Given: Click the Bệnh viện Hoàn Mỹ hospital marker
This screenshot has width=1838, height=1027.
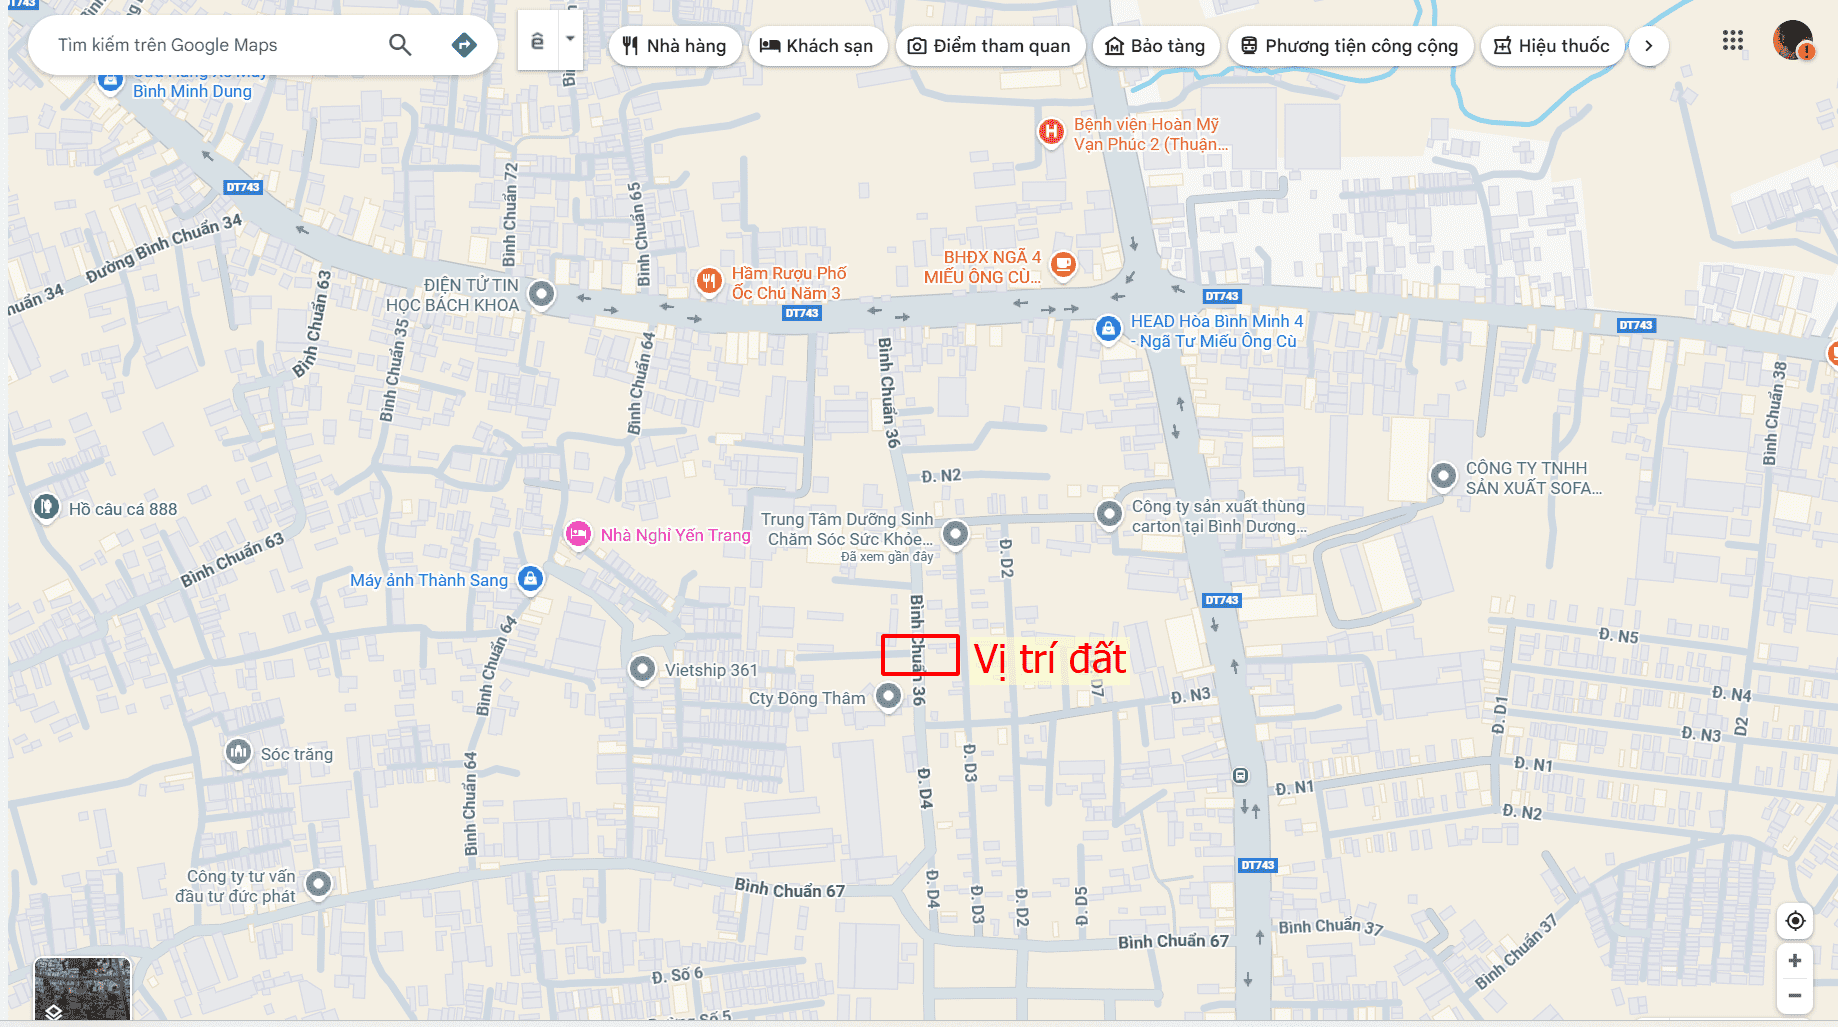Looking at the screenshot, I should pyautogui.click(x=1051, y=131).
